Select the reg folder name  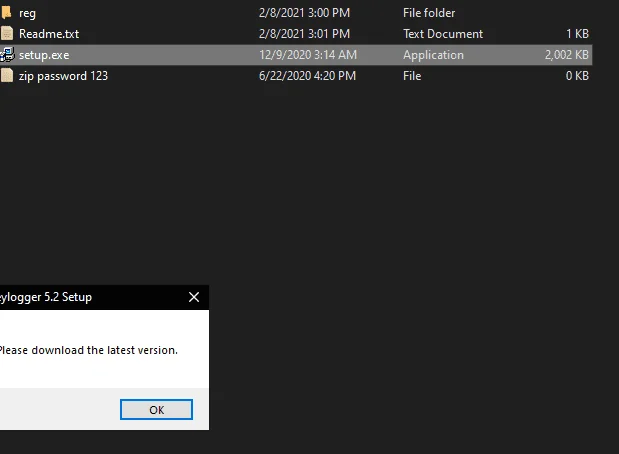click(x=27, y=13)
